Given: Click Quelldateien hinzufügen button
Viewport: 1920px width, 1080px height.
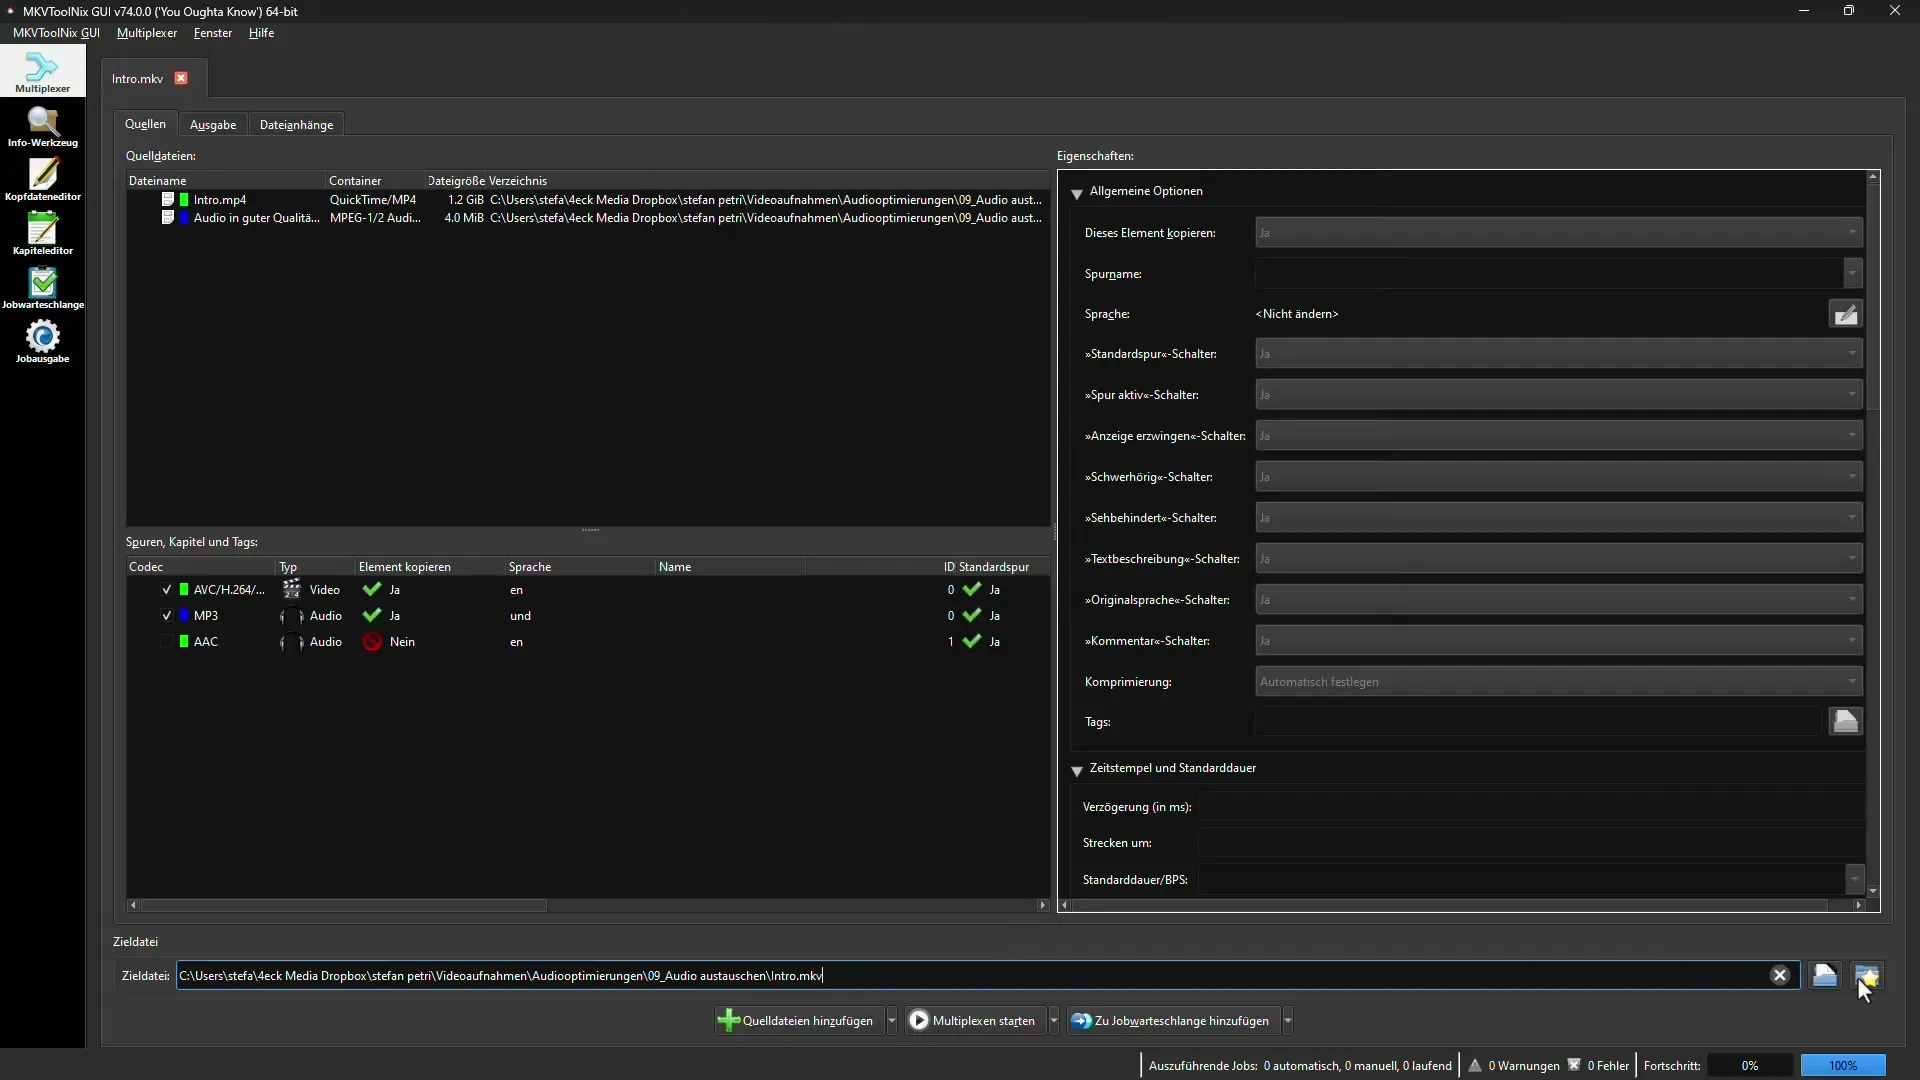Looking at the screenshot, I should [x=799, y=1021].
